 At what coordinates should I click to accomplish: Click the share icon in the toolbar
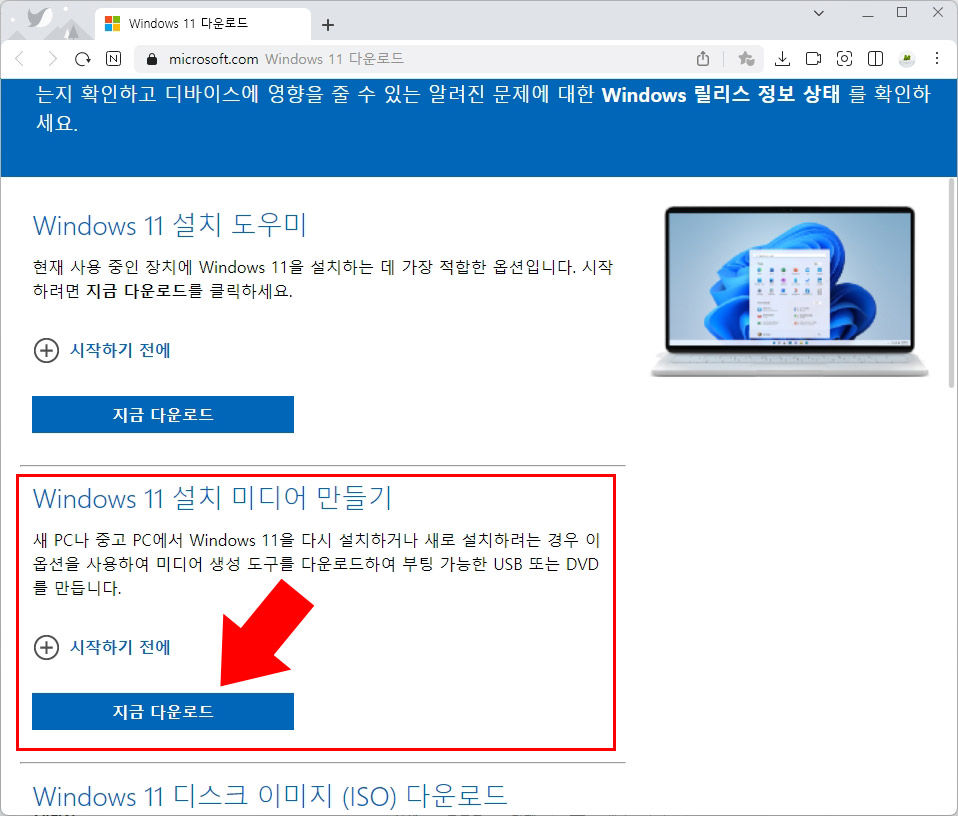[703, 59]
